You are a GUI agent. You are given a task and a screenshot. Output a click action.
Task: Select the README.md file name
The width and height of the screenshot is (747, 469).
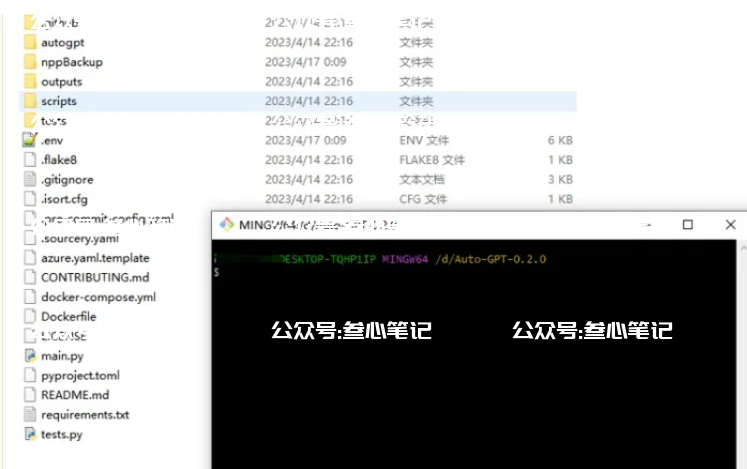point(75,395)
